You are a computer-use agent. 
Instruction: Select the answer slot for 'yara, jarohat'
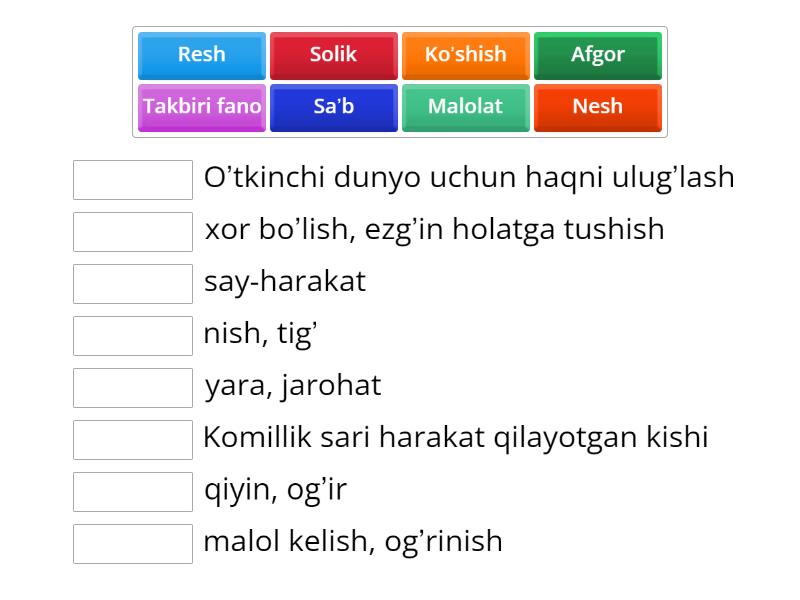(132, 387)
